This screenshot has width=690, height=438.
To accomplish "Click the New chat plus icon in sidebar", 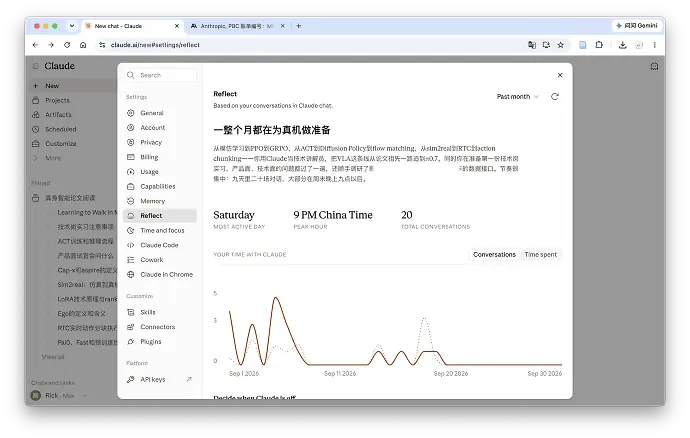I will click(36, 86).
